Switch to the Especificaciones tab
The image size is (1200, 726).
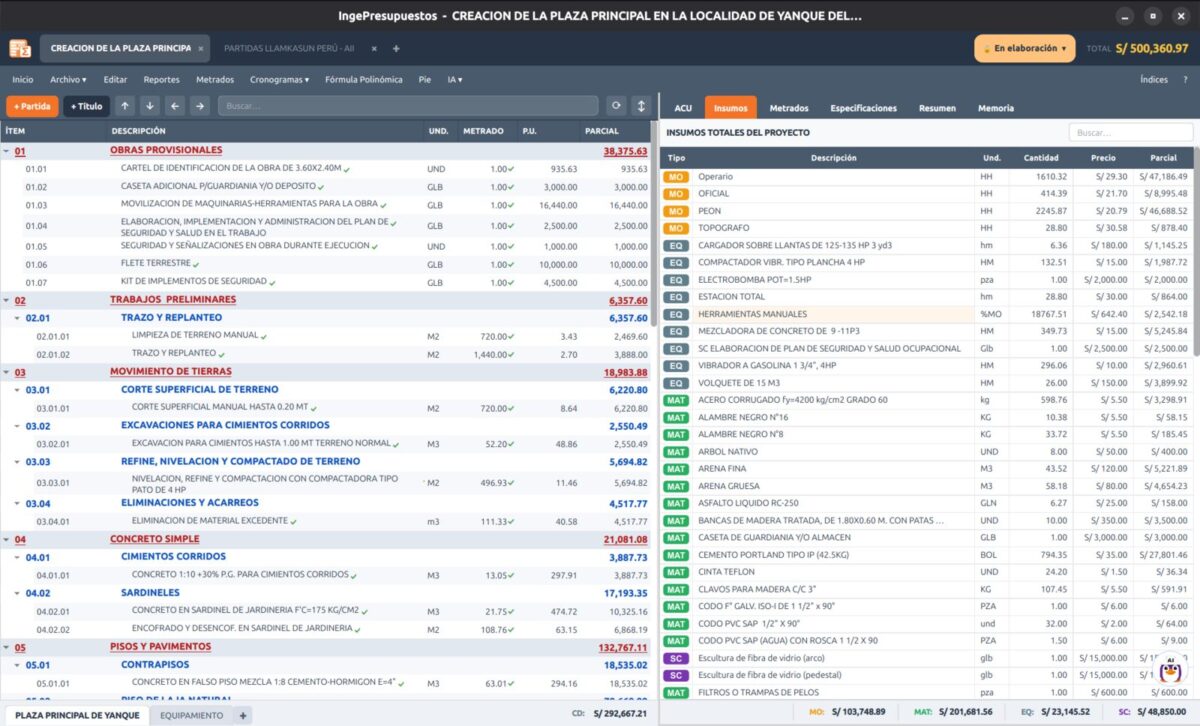coord(864,108)
